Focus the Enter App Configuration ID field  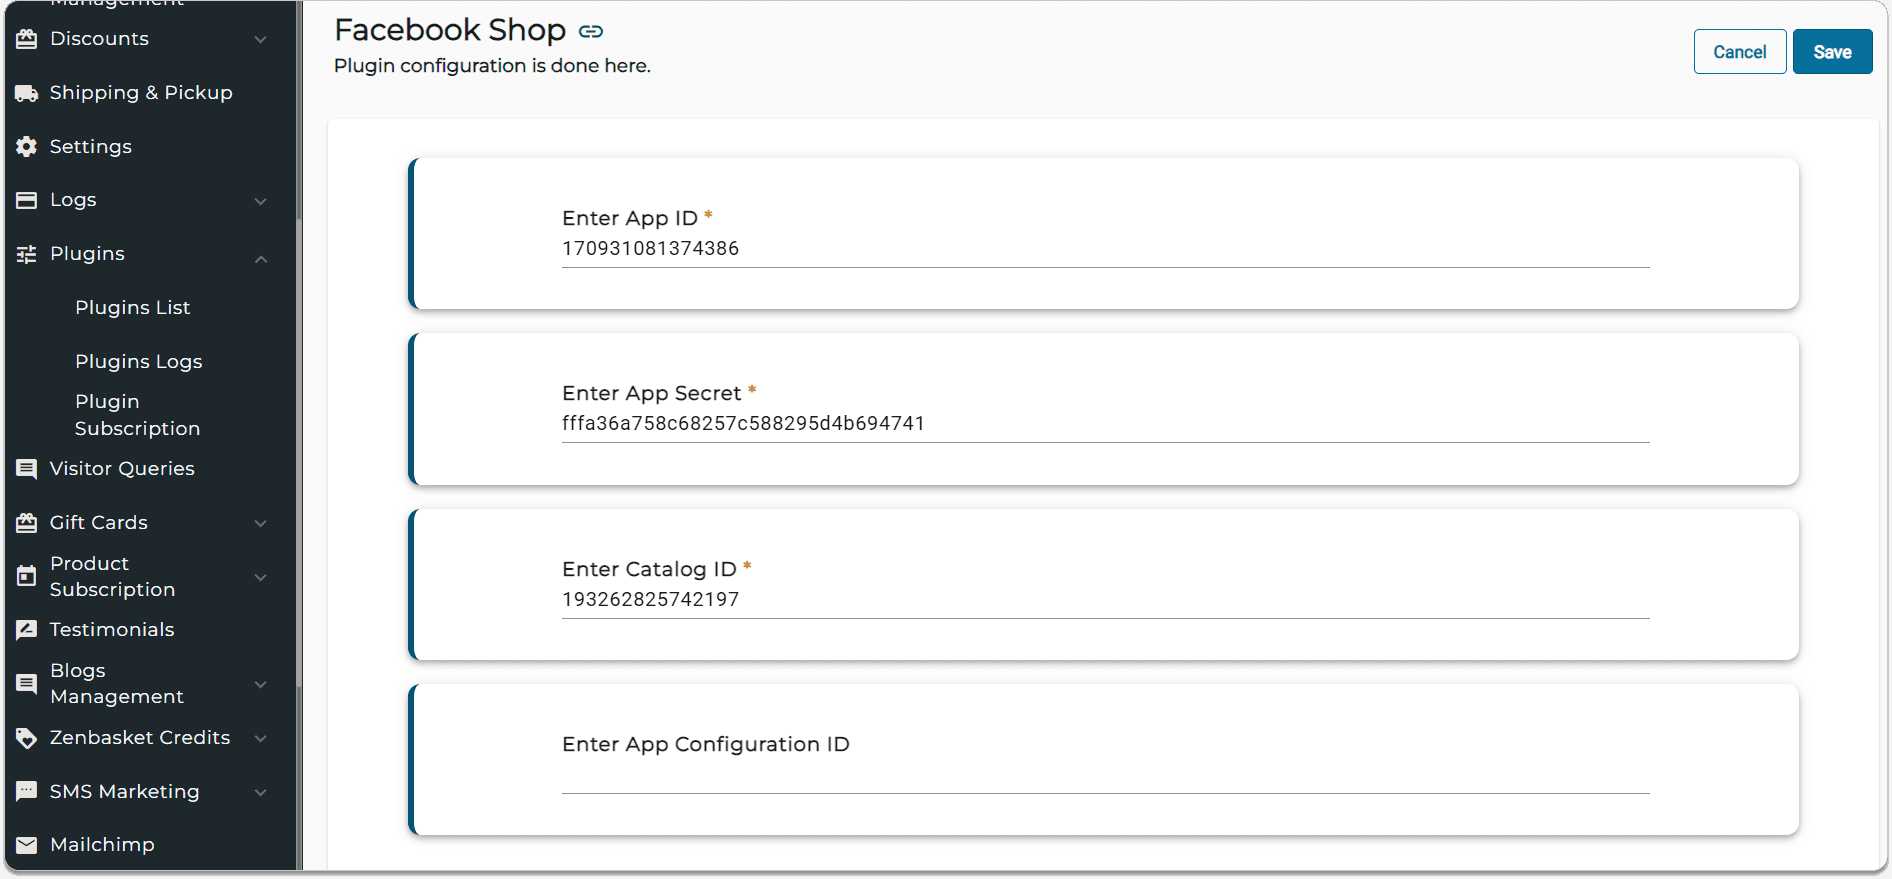tap(1105, 775)
